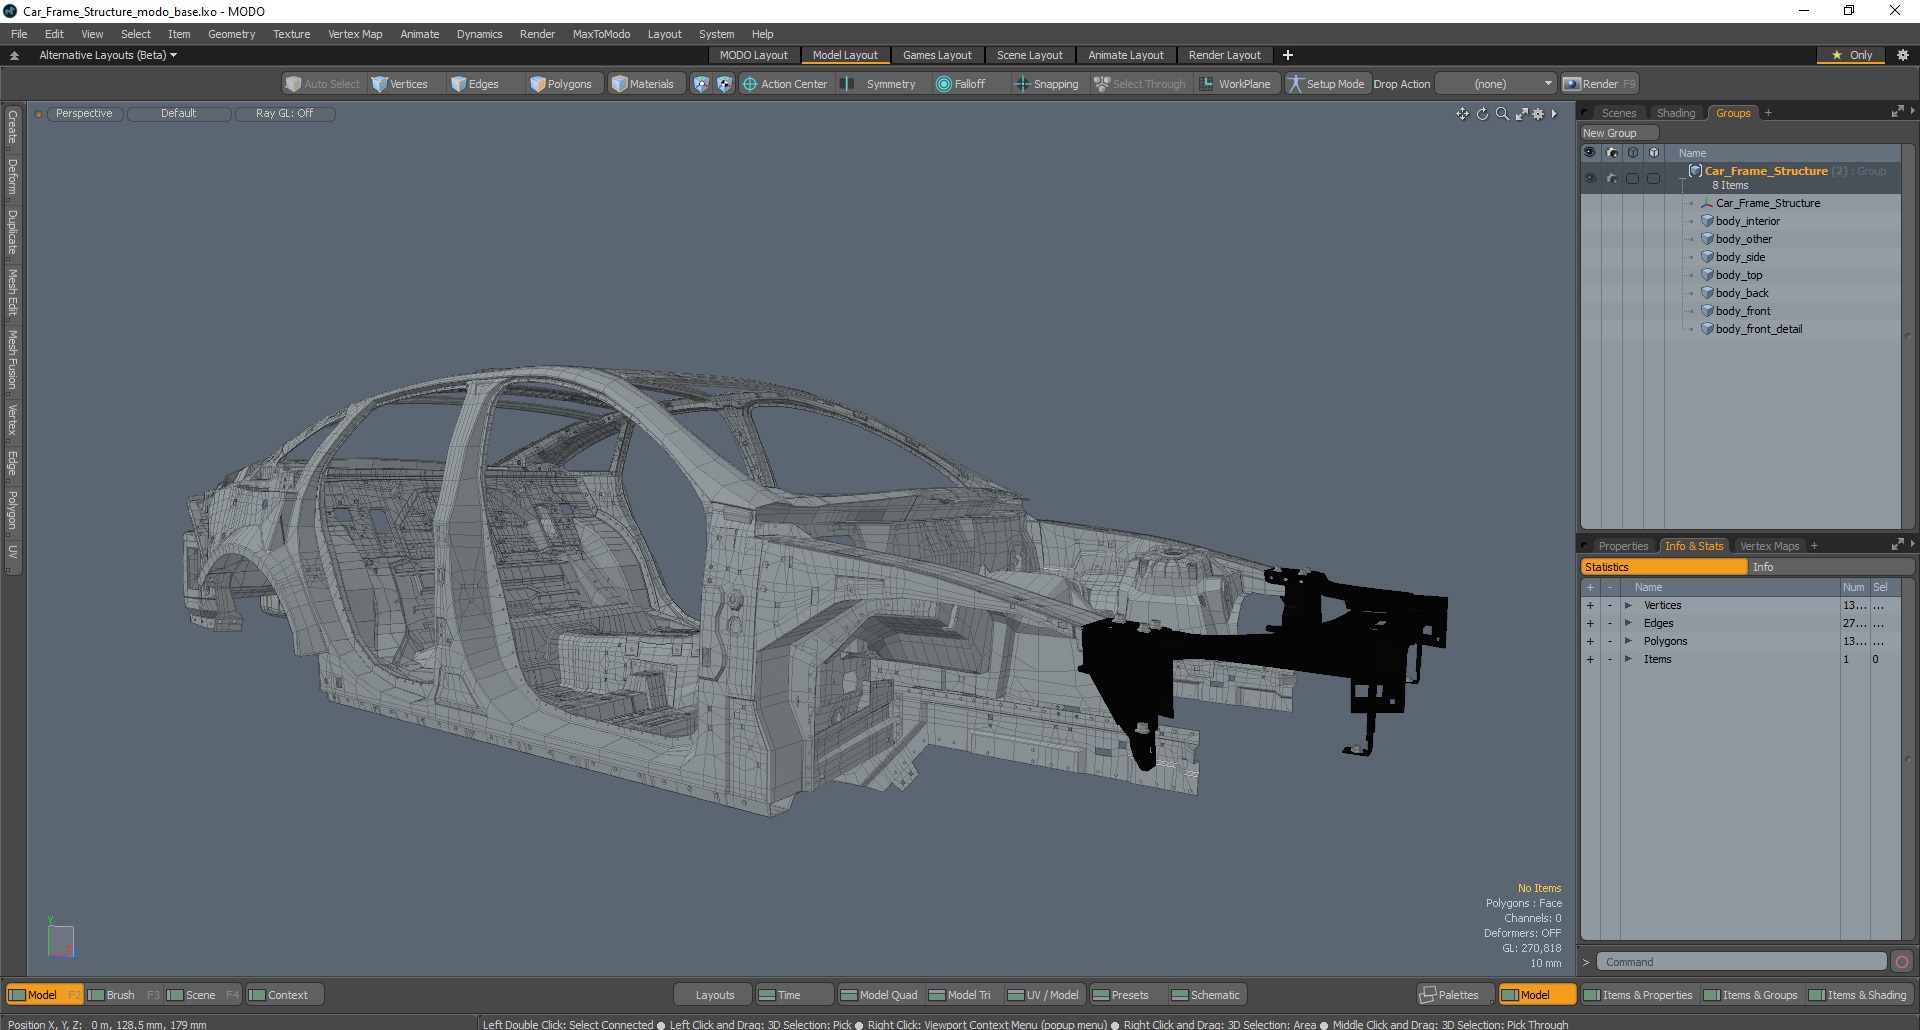Click the Command input field
This screenshot has width=1920, height=1030.
coord(1740,962)
